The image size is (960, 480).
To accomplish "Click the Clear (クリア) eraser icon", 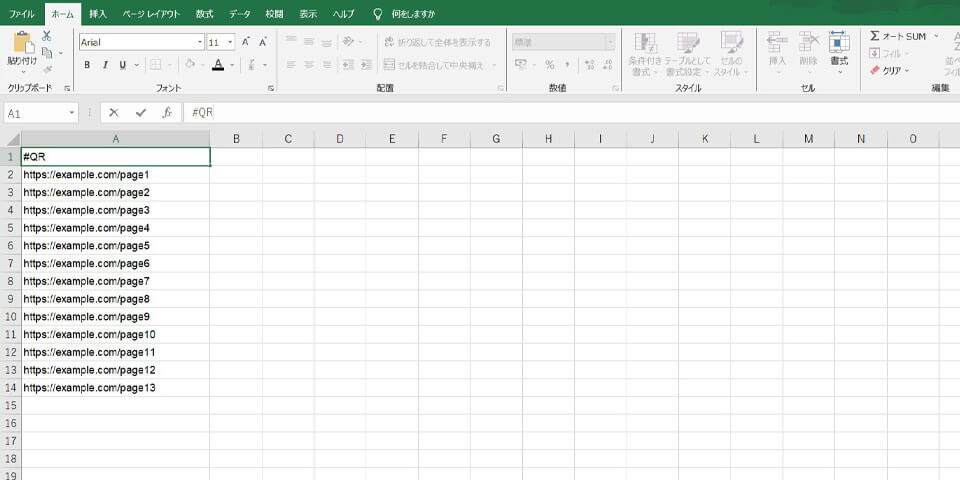I will click(x=875, y=71).
